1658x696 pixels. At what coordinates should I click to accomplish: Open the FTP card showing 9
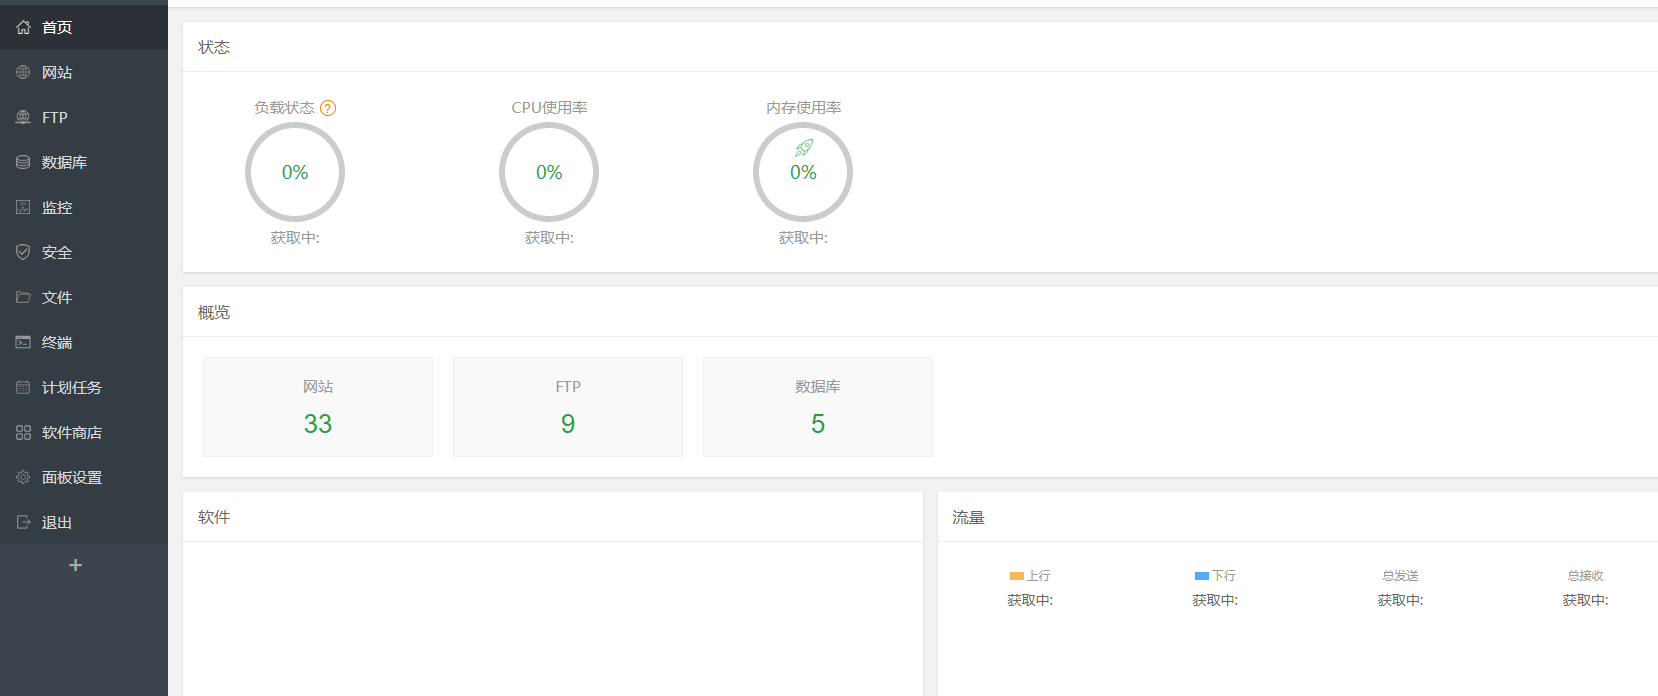tap(568, 407)
